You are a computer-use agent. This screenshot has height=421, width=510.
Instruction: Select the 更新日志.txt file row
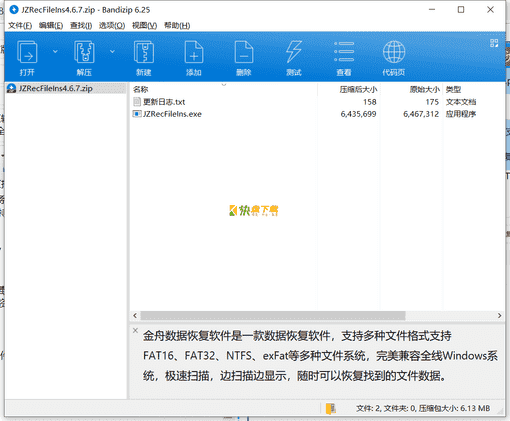[318, 102]
